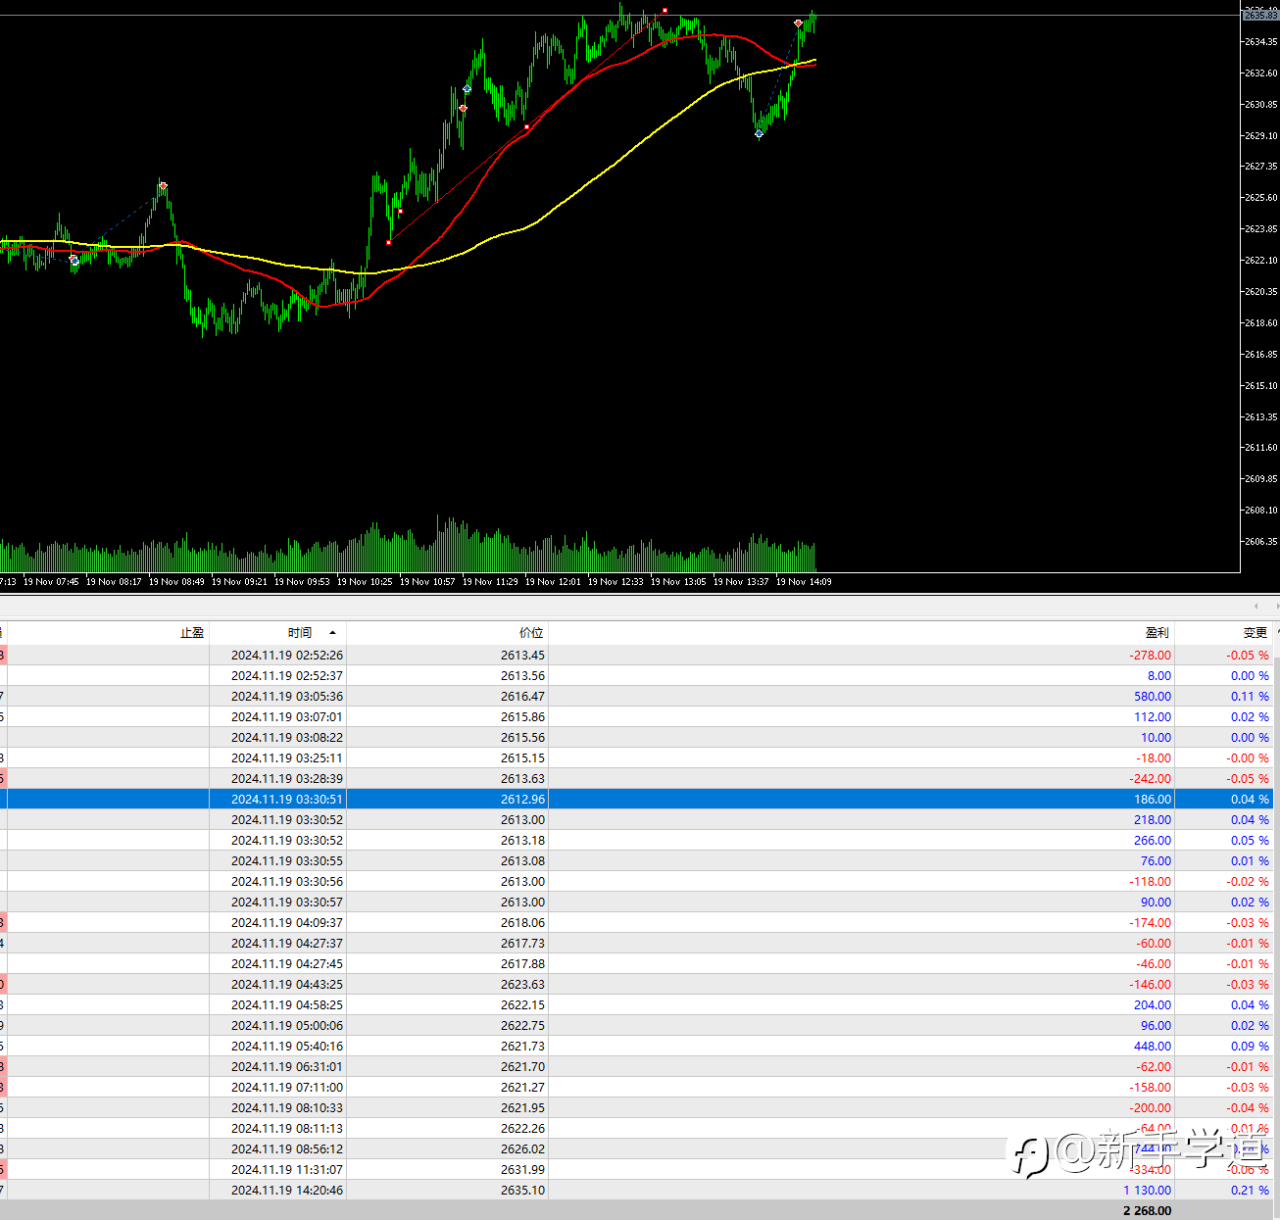Sort the table by the 止盈 column
Viewport: 1280px width, 1220px height.
click(192, 633)
